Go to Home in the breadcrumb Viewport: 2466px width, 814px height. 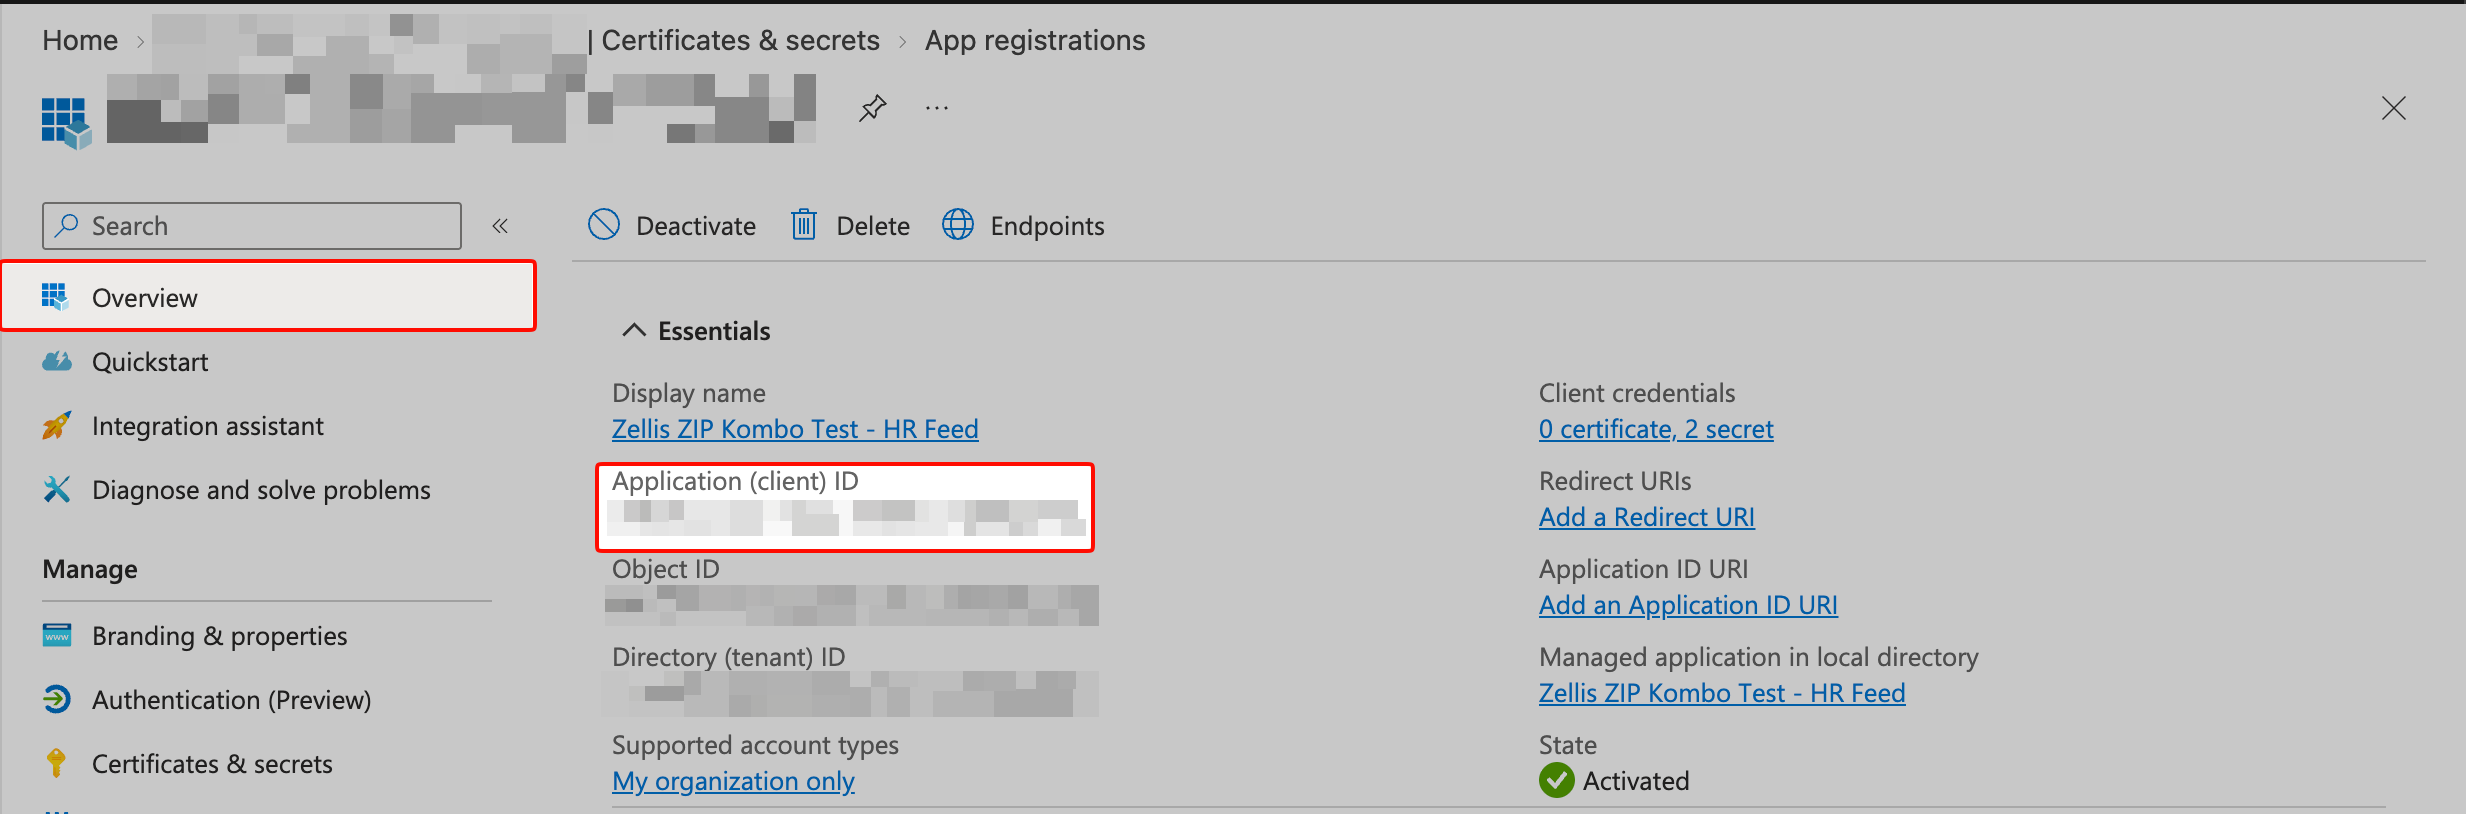click(x=80, y=40)
